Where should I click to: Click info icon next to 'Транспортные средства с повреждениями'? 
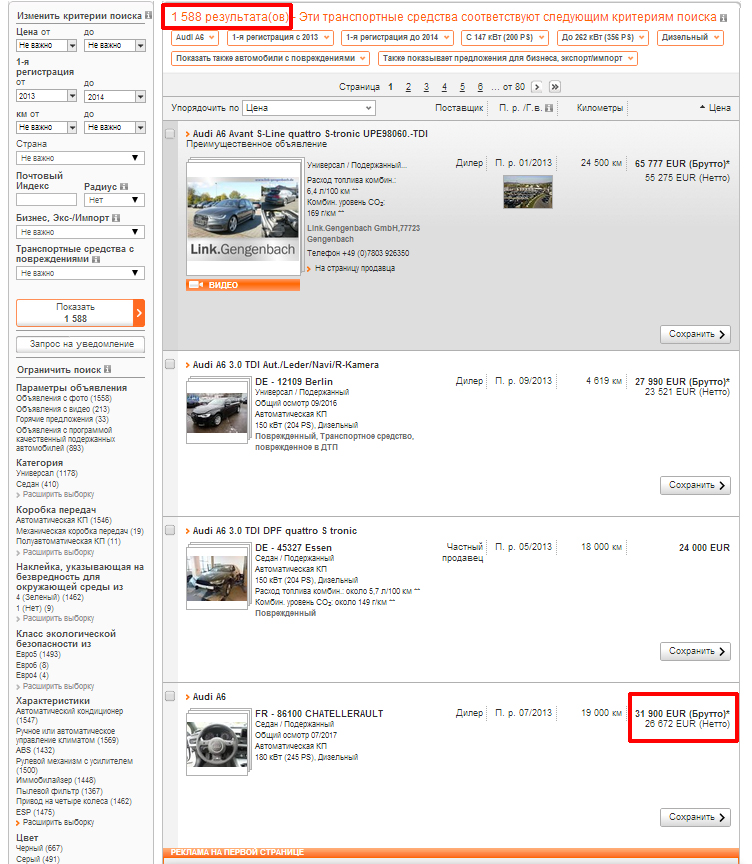[x=96, y=260]
